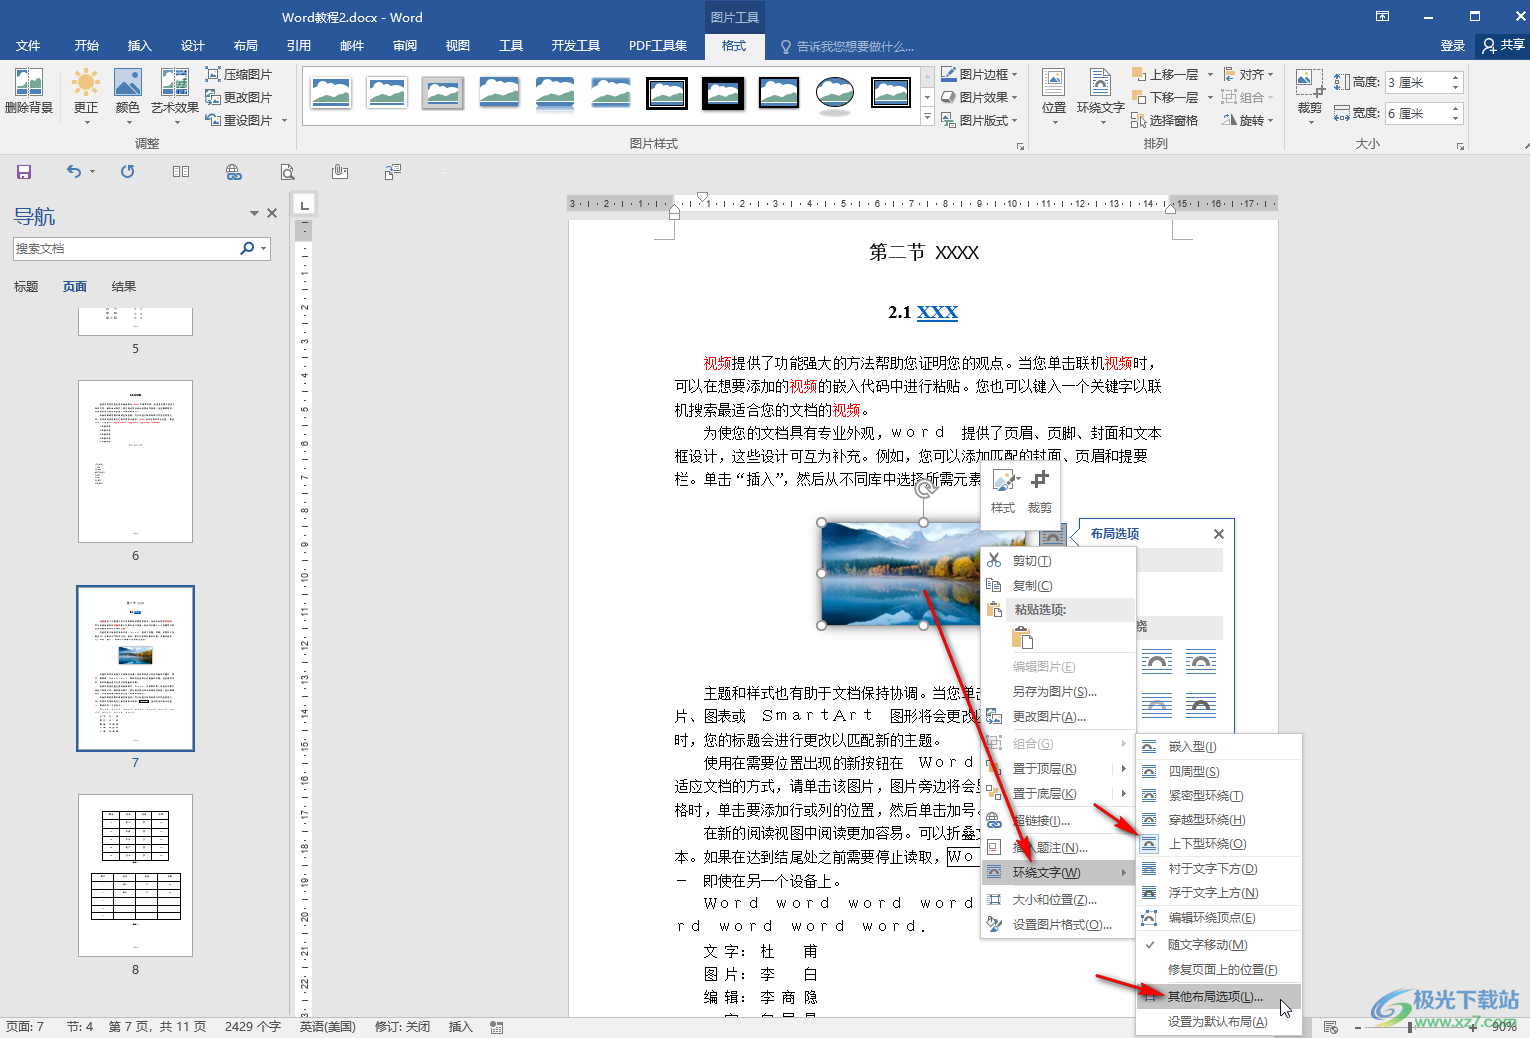Open Picture Border (图片边框) dropdown
Viewport: 1530px width, 1038px height.
click(979, 74)
